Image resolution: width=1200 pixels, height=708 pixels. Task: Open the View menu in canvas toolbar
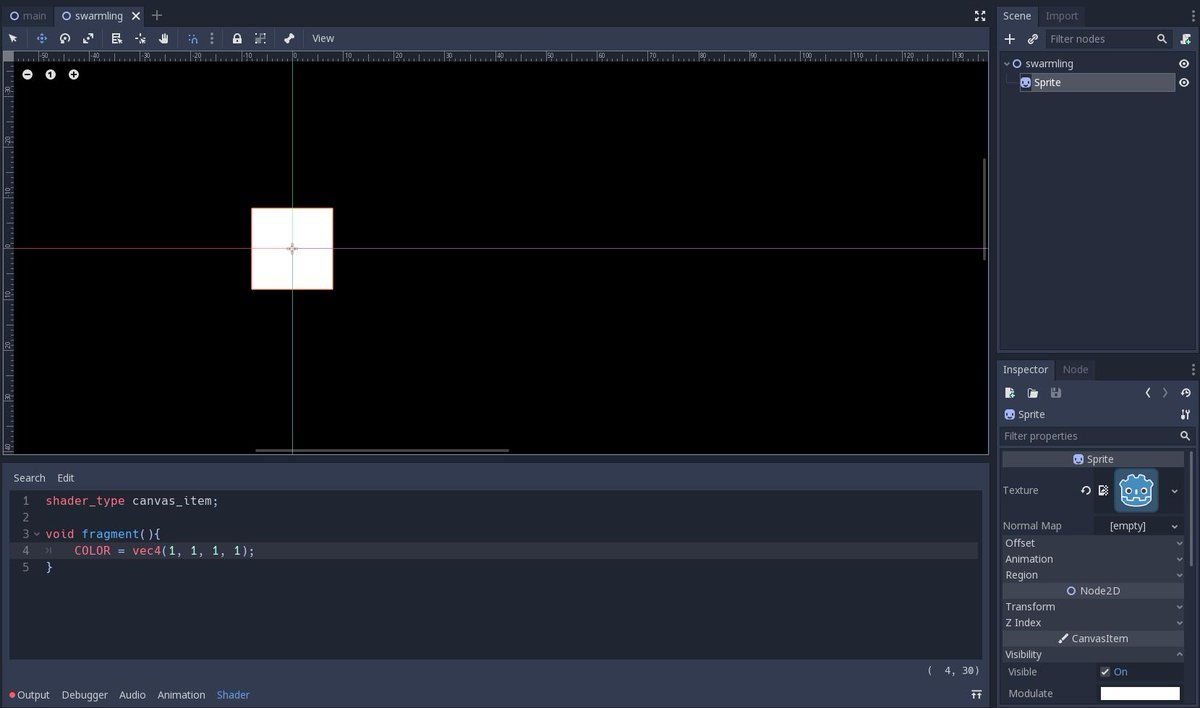pyautogui.click(x=323, y=38)
